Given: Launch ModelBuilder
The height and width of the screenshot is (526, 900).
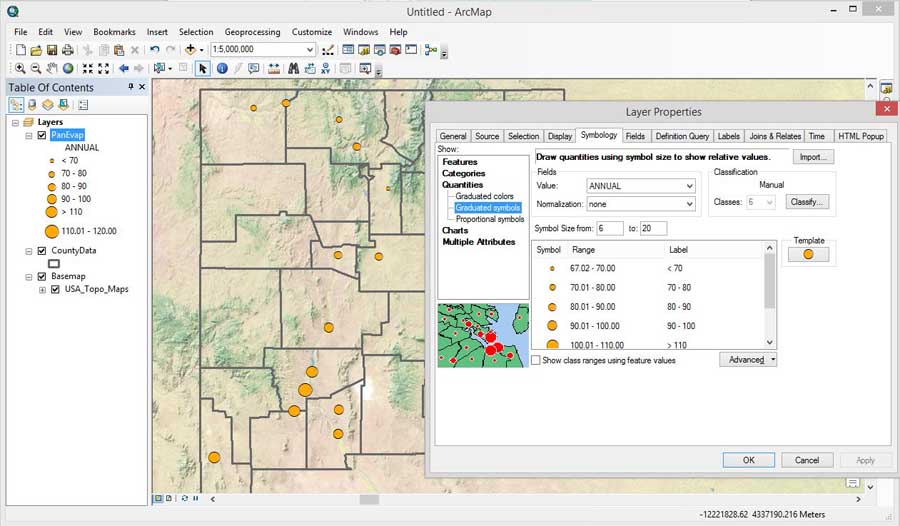Looking at the screenshot, I should coord(430,50).
